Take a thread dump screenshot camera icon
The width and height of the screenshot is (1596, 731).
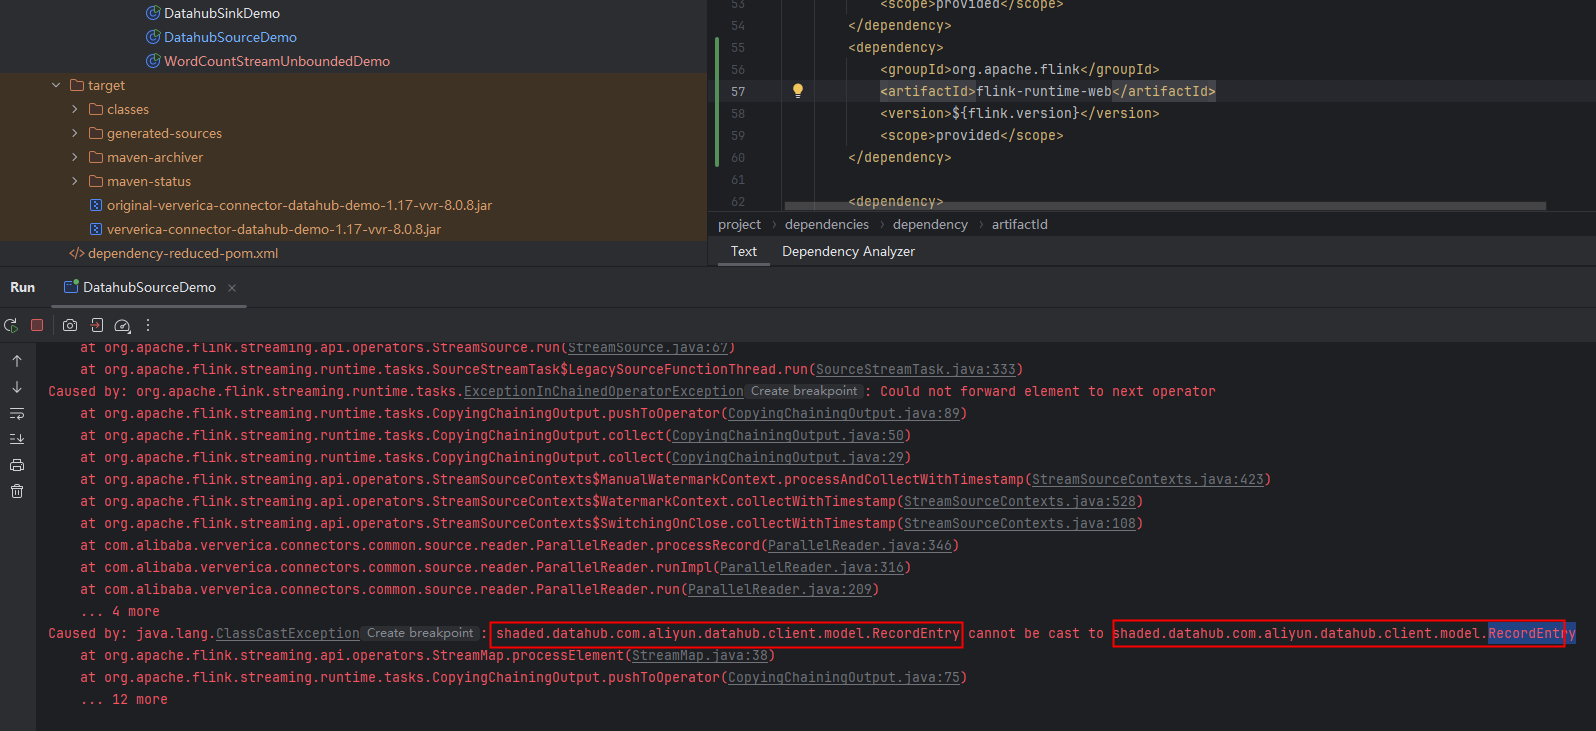click(x=70, y=325)
